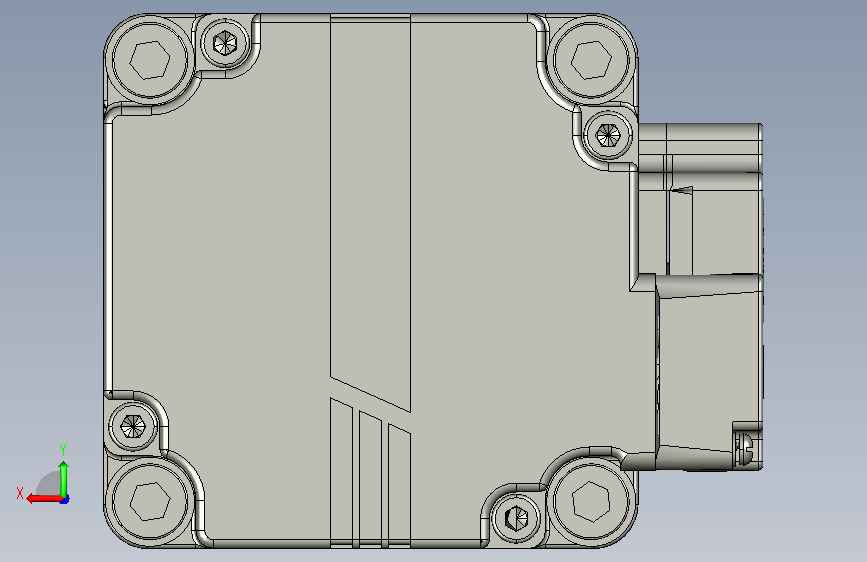Click the red X axis arrow of triad
Screen dimensions: 867x562
(44, 499)
